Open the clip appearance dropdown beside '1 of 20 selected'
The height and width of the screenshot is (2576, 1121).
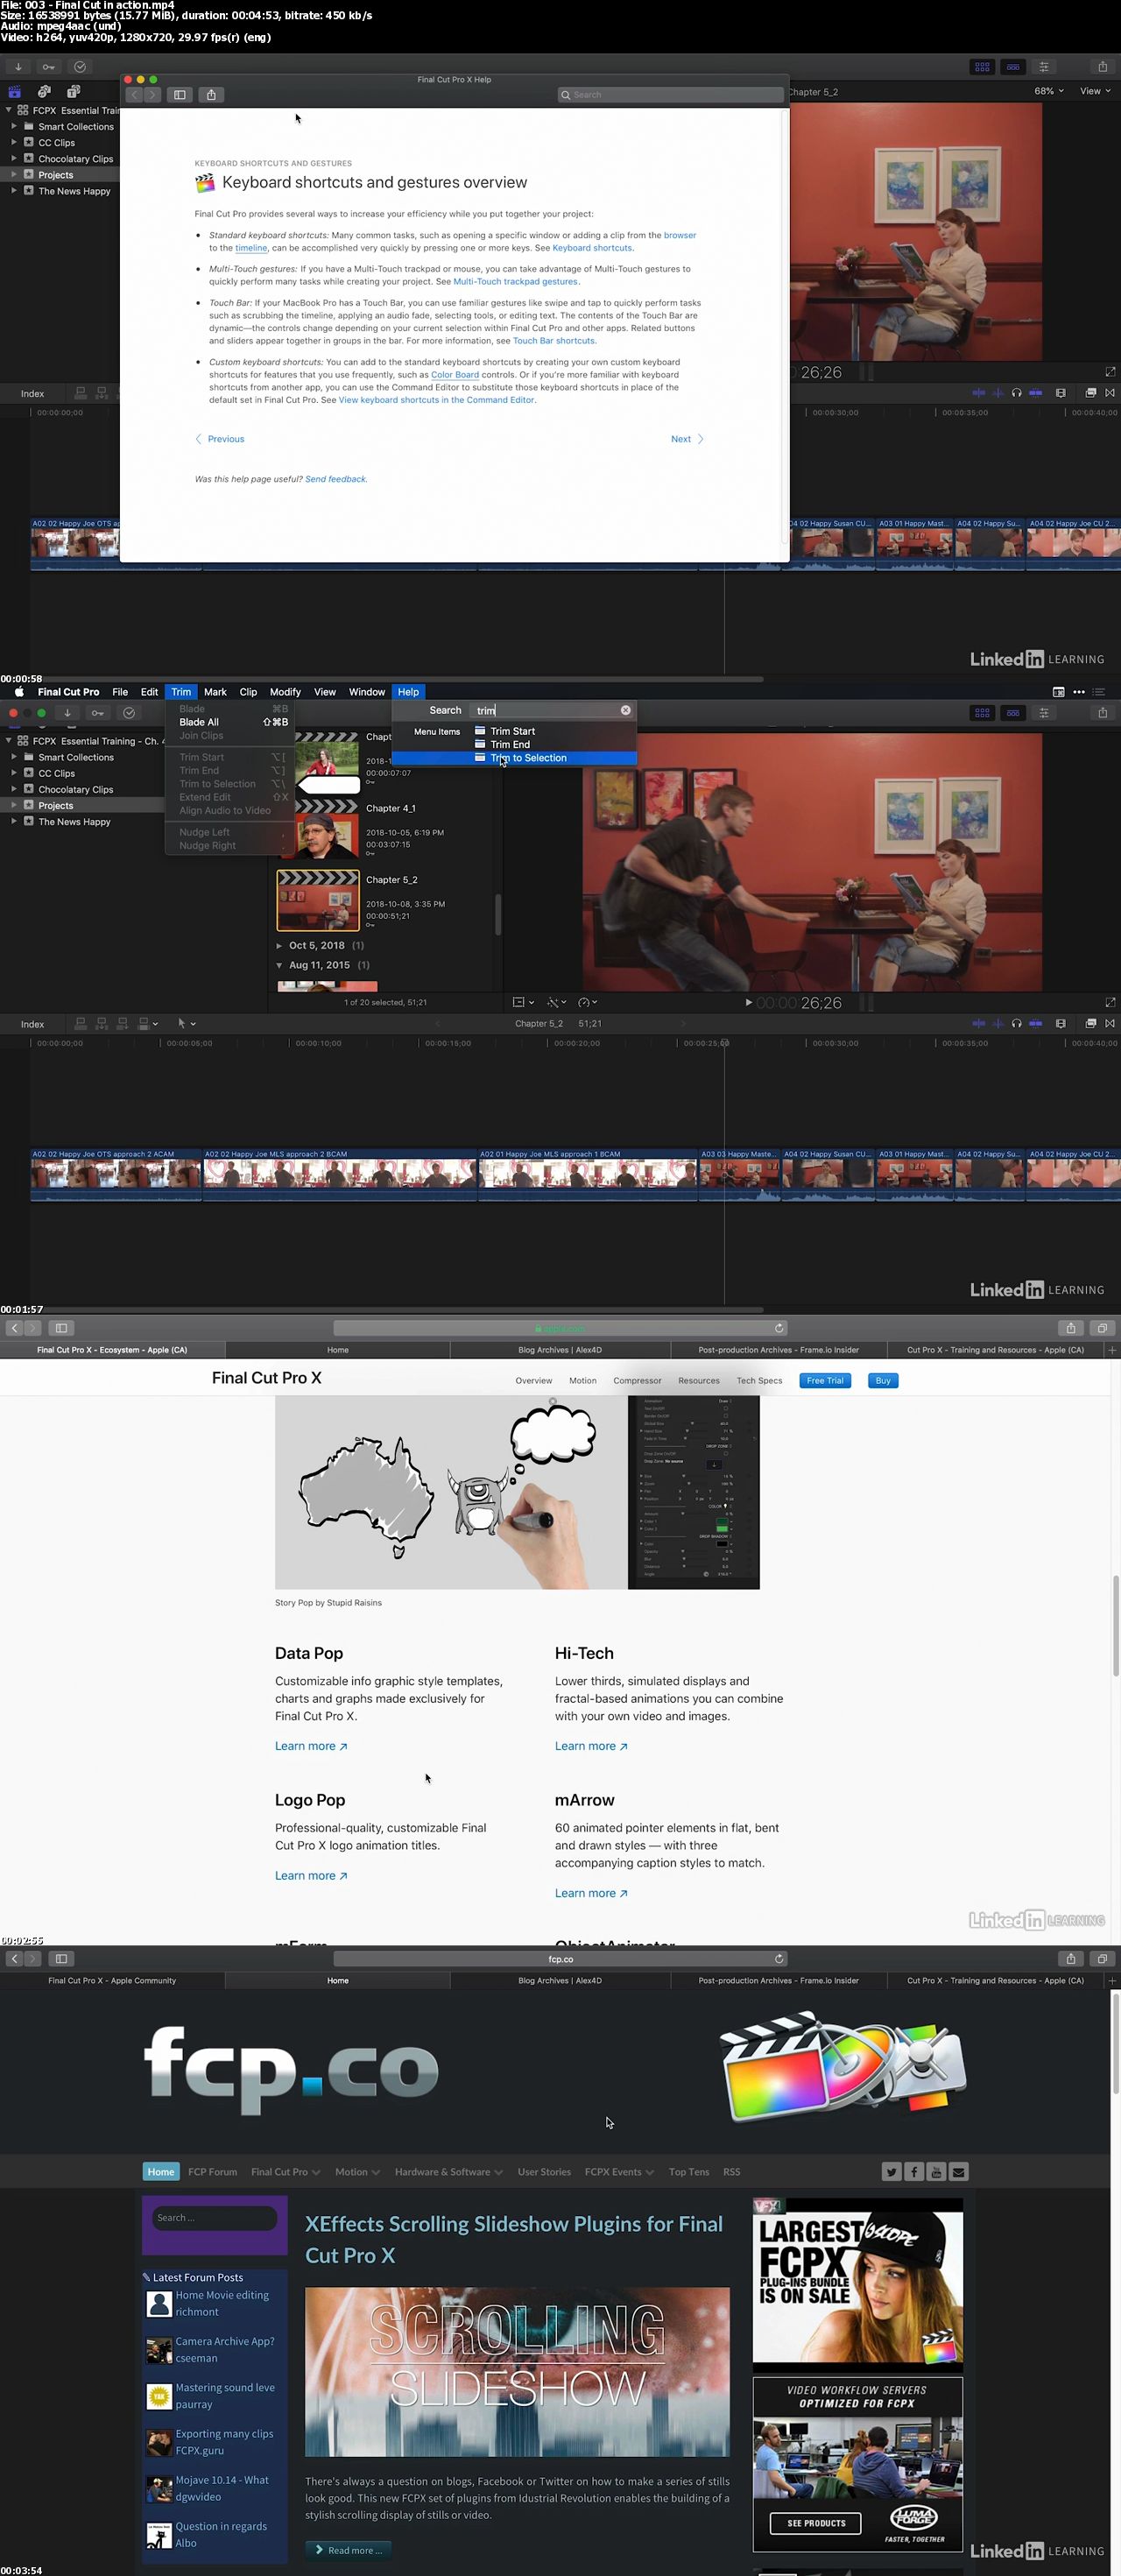(x=523, y=1002)
